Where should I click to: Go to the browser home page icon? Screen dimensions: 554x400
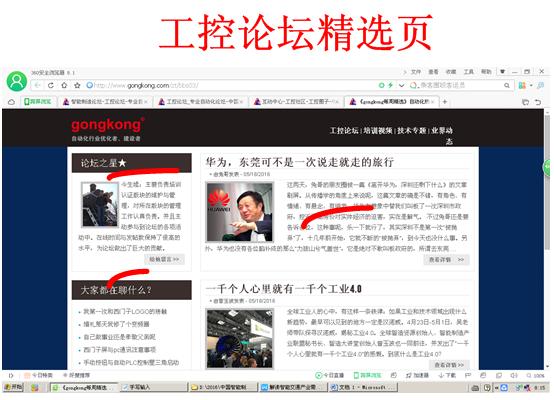(64, 85)
